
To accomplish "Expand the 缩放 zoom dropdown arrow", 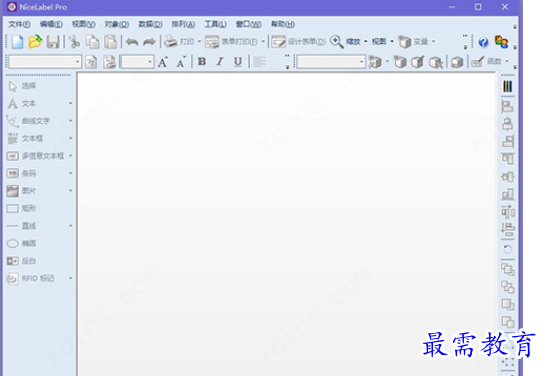I will (366, 42).
